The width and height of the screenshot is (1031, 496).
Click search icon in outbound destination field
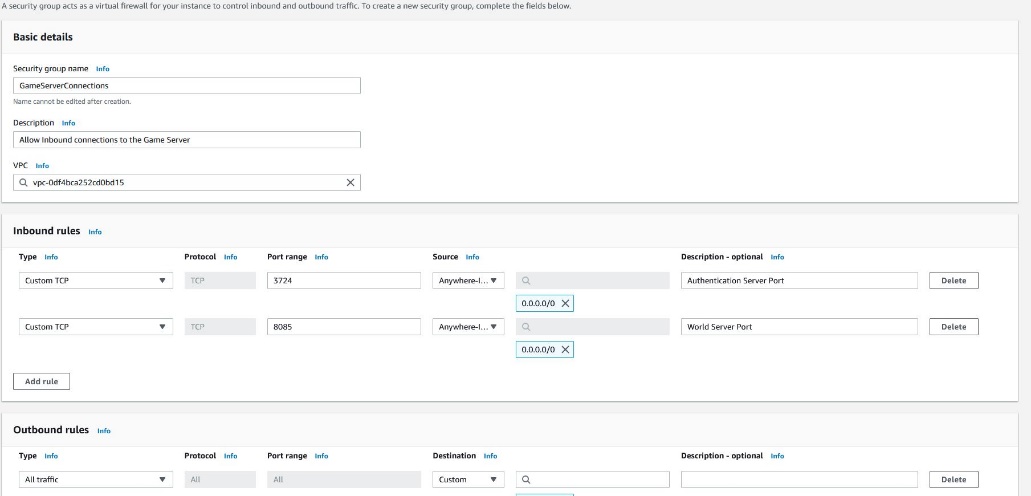click(x=526, y=480)
